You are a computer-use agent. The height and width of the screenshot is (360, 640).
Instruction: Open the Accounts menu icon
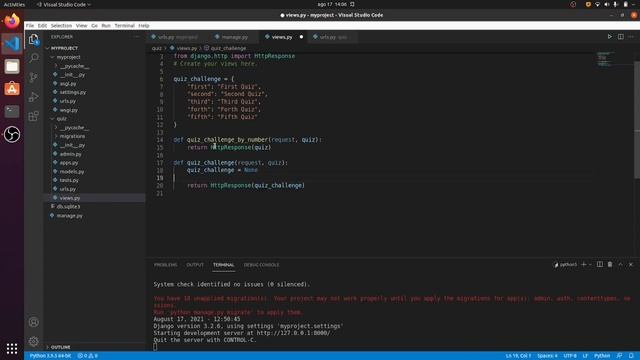pyautogui.click(x=33, y=322)
